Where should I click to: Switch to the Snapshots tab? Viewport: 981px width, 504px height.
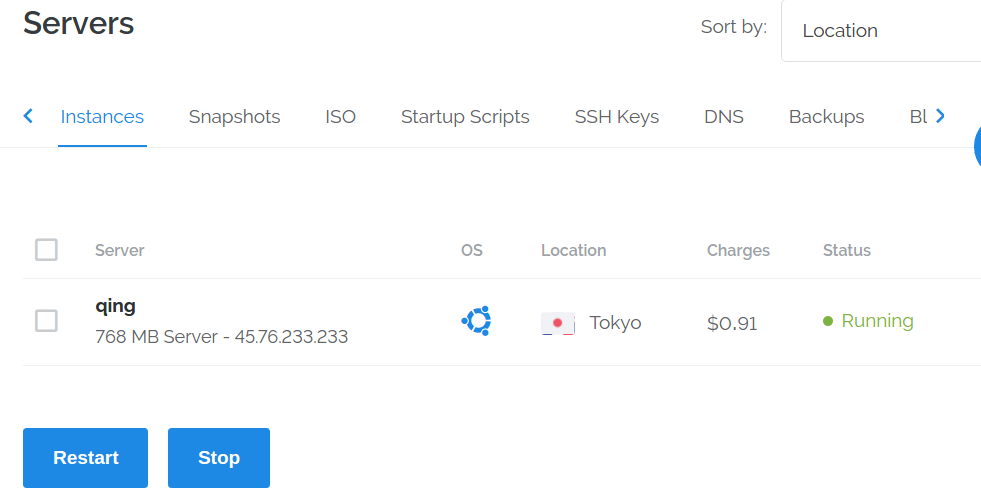point(234,117)
